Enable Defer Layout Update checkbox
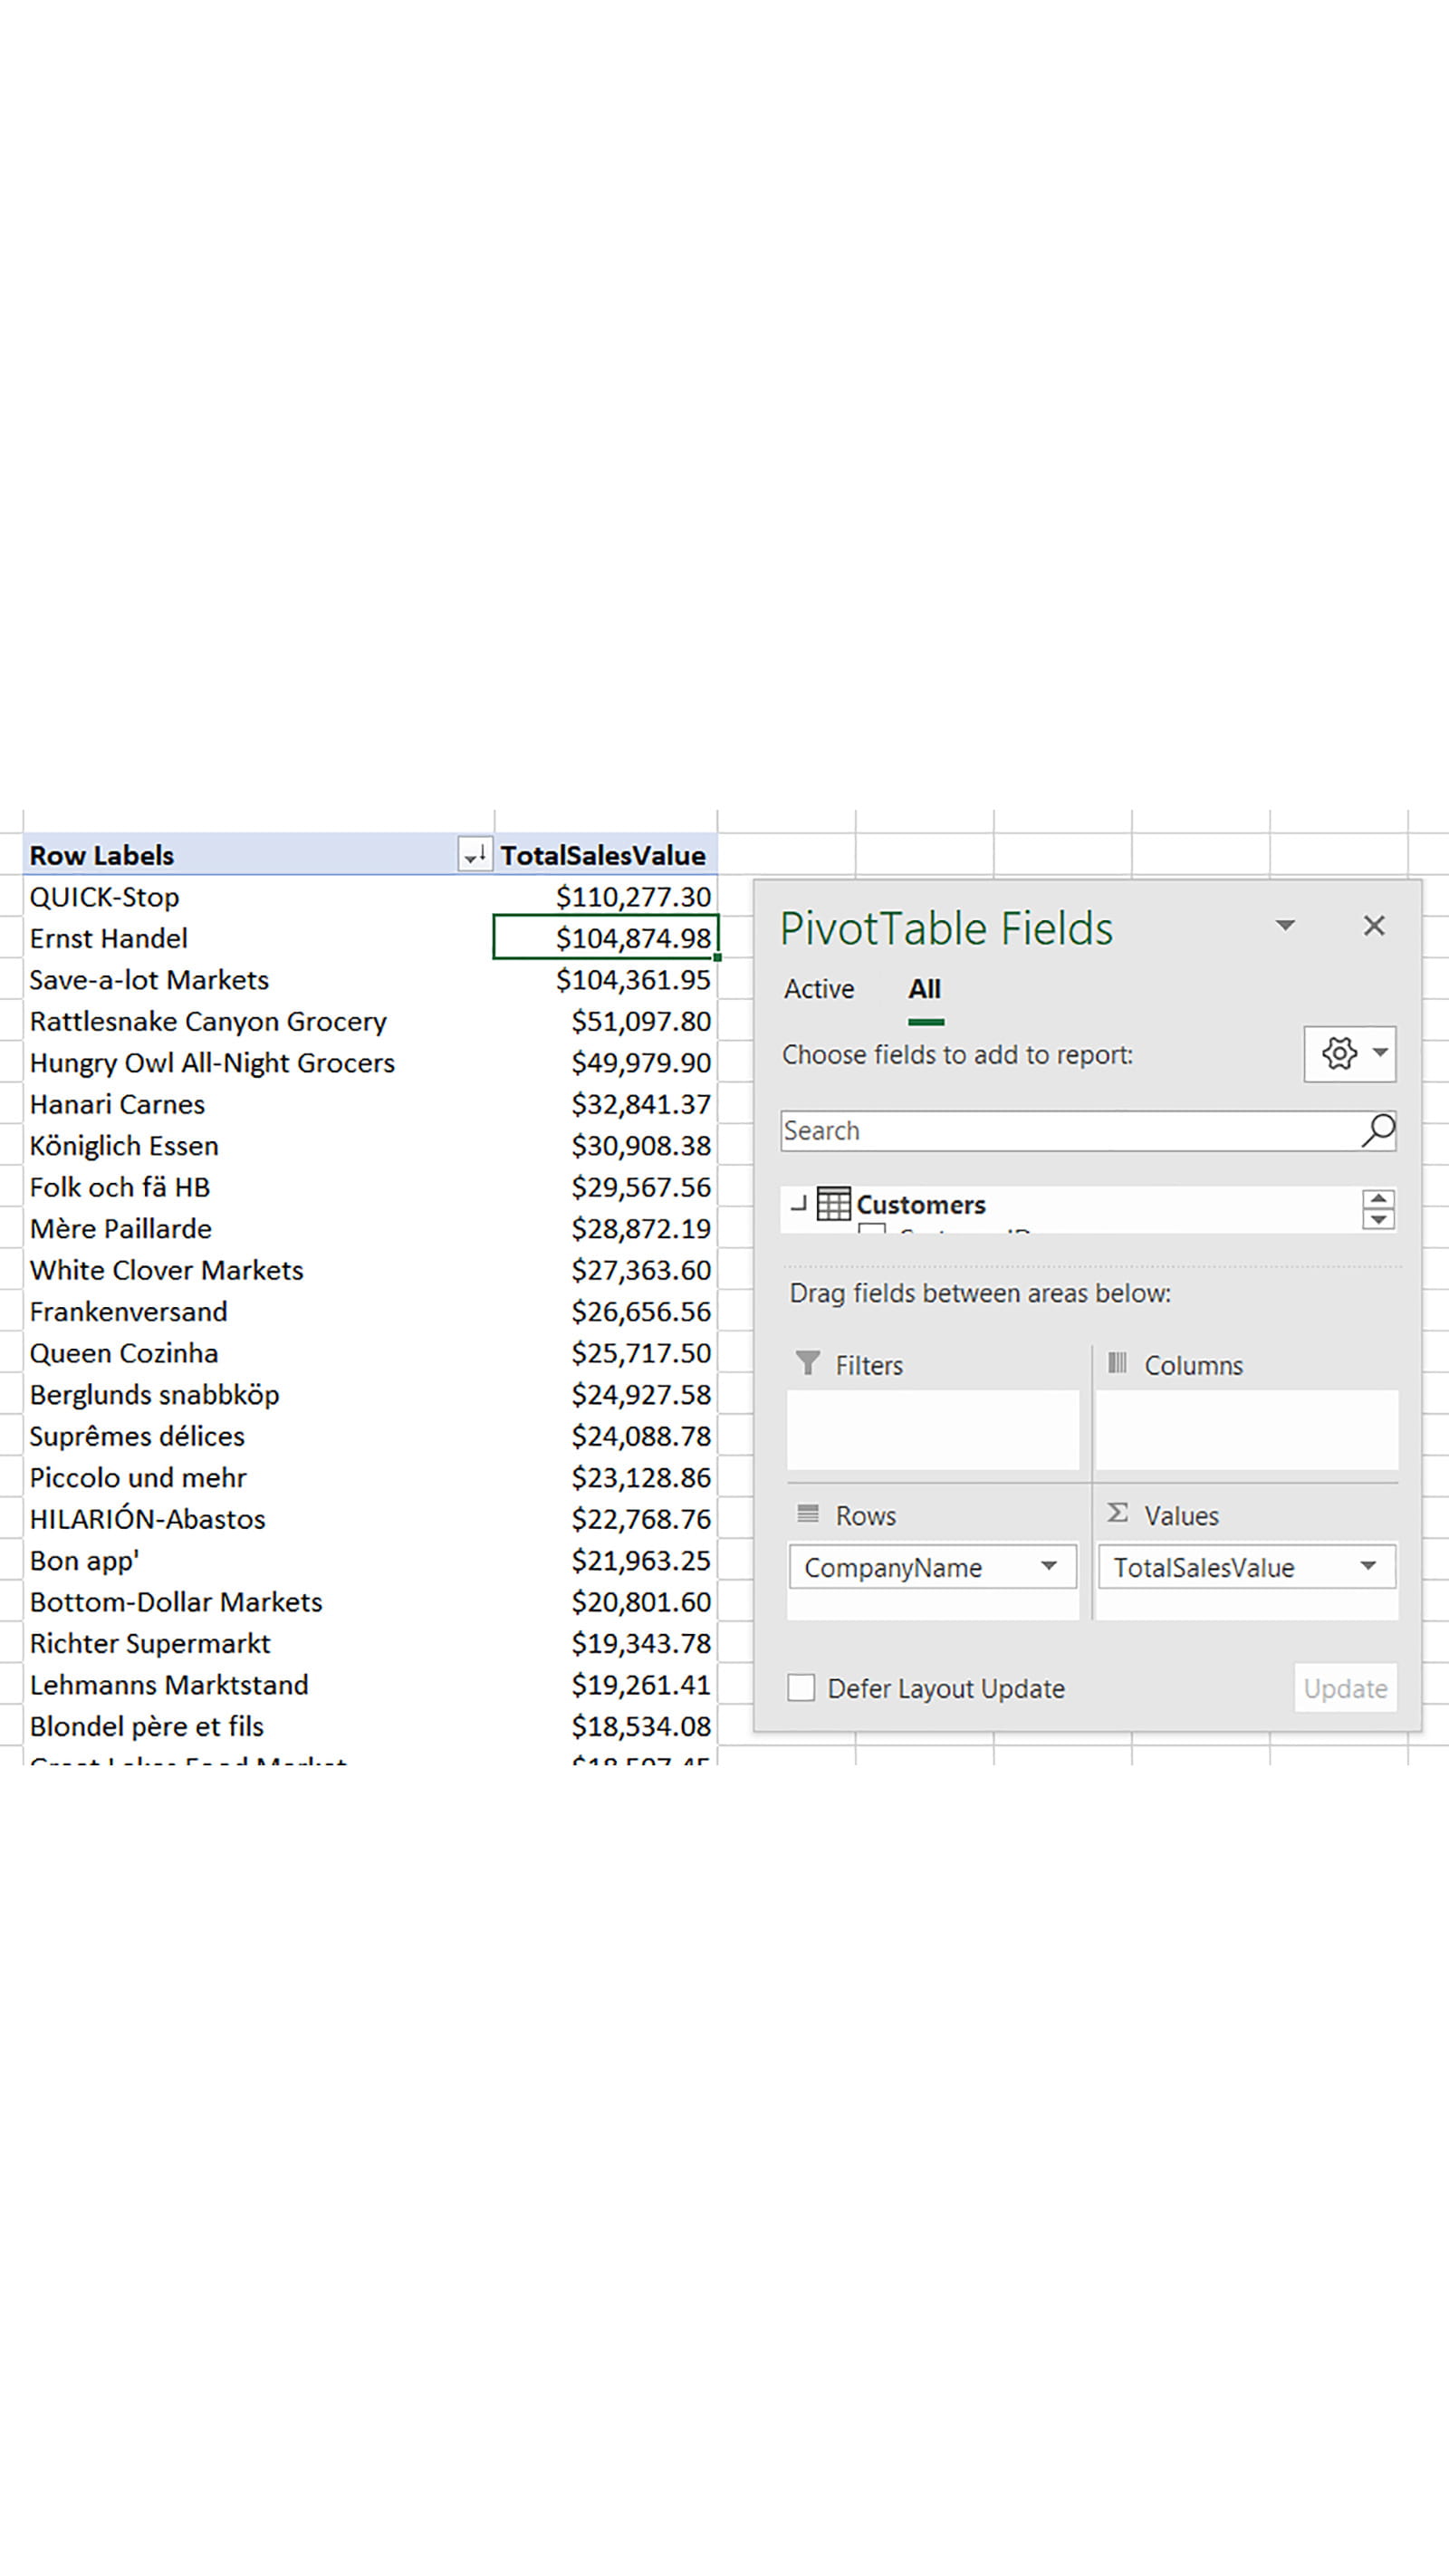This screenshot has width=1449, height=2576. click(x=801, y=1688)
